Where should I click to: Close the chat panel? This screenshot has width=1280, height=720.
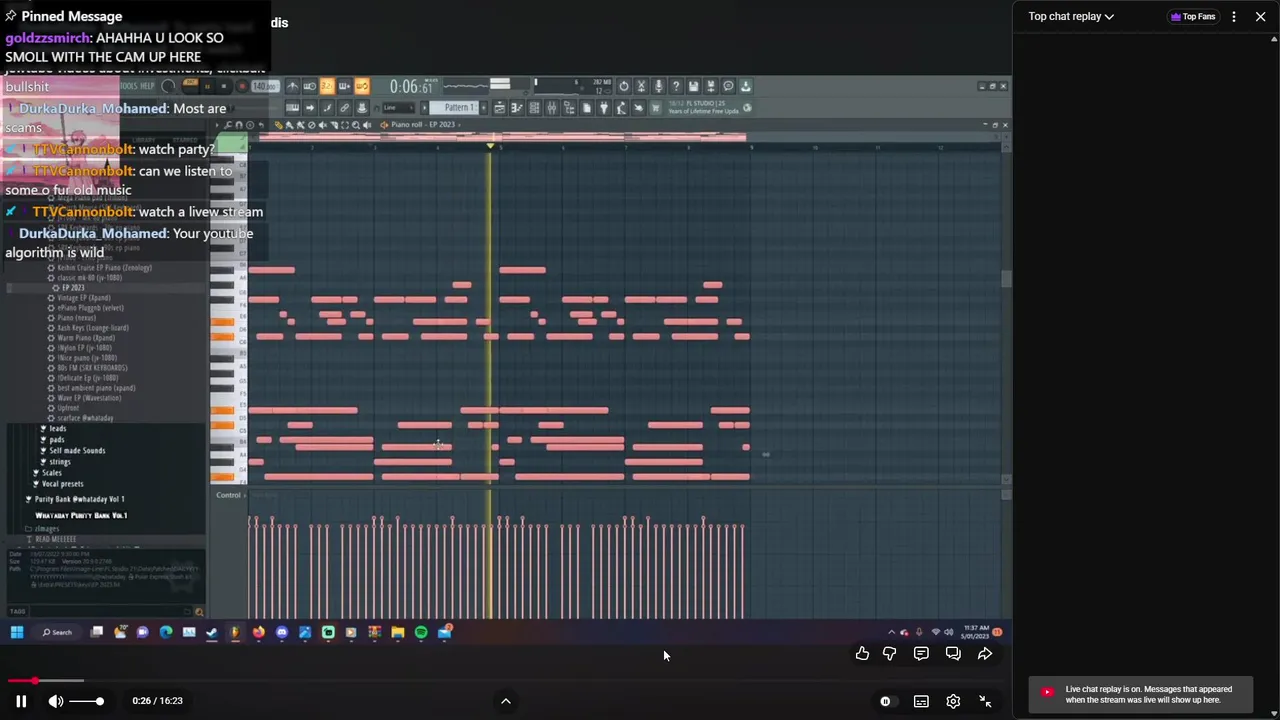click(x=1260, y=16)
